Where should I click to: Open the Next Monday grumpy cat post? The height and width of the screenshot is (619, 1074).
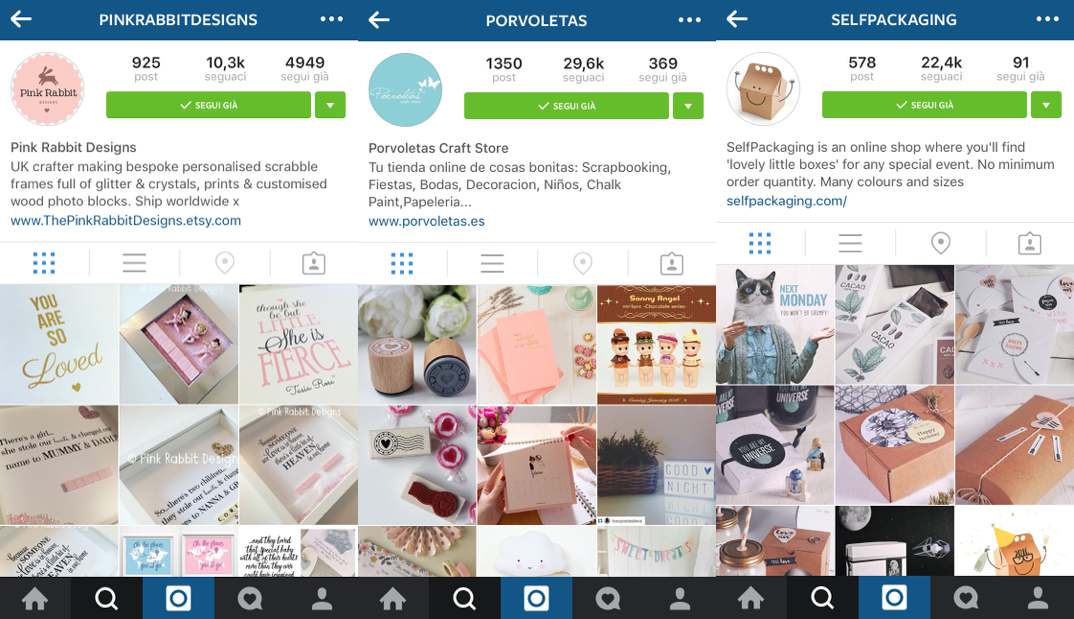coord(775,325)
